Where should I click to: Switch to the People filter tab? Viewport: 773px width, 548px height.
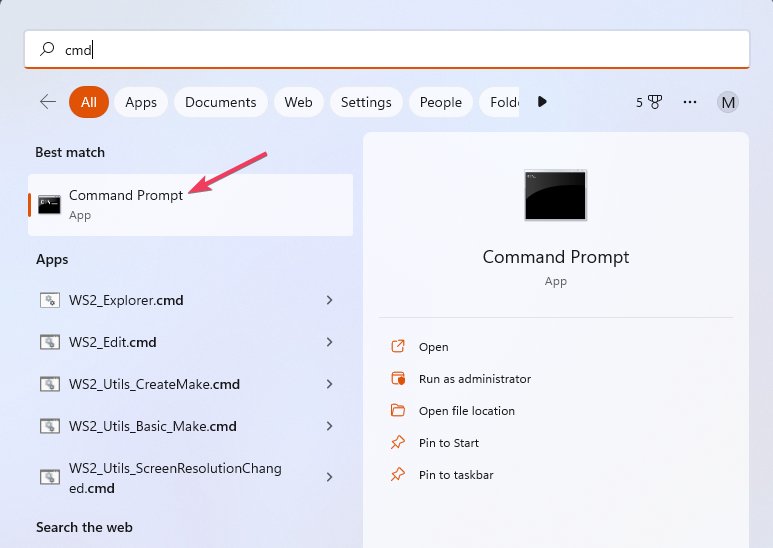pos(441,102)
